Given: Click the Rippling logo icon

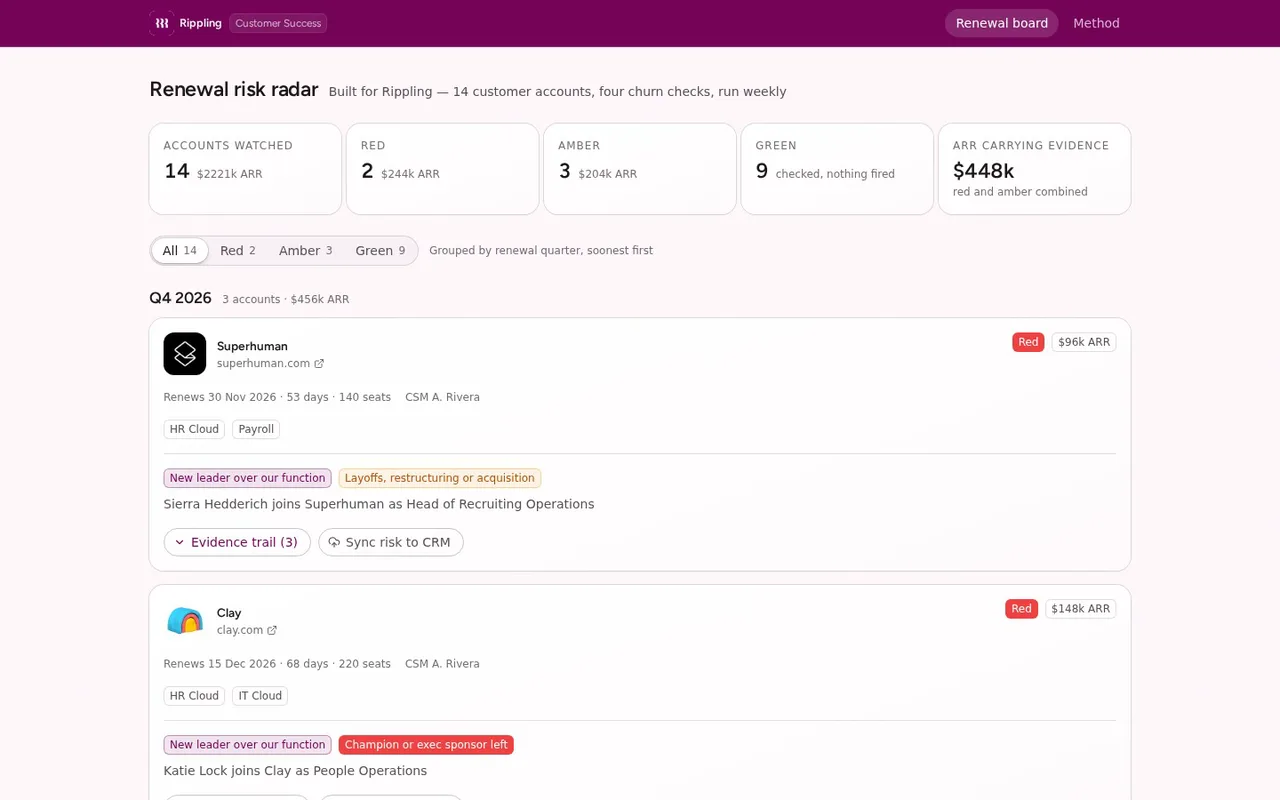Looking at the screenshot, I should point(162,23).
